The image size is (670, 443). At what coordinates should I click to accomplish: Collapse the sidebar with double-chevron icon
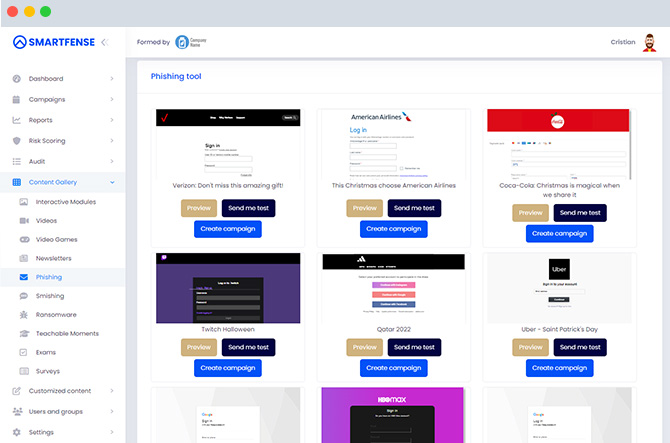click(105, 42)
